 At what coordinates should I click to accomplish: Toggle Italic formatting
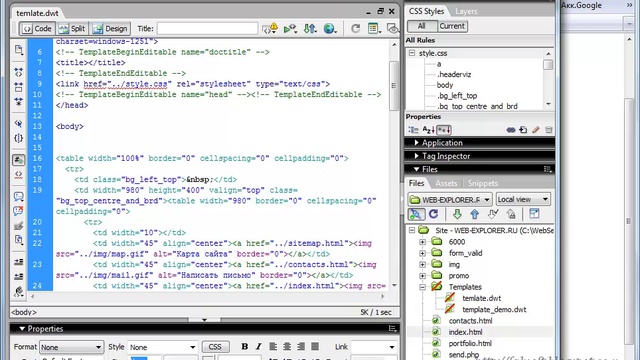258,347
